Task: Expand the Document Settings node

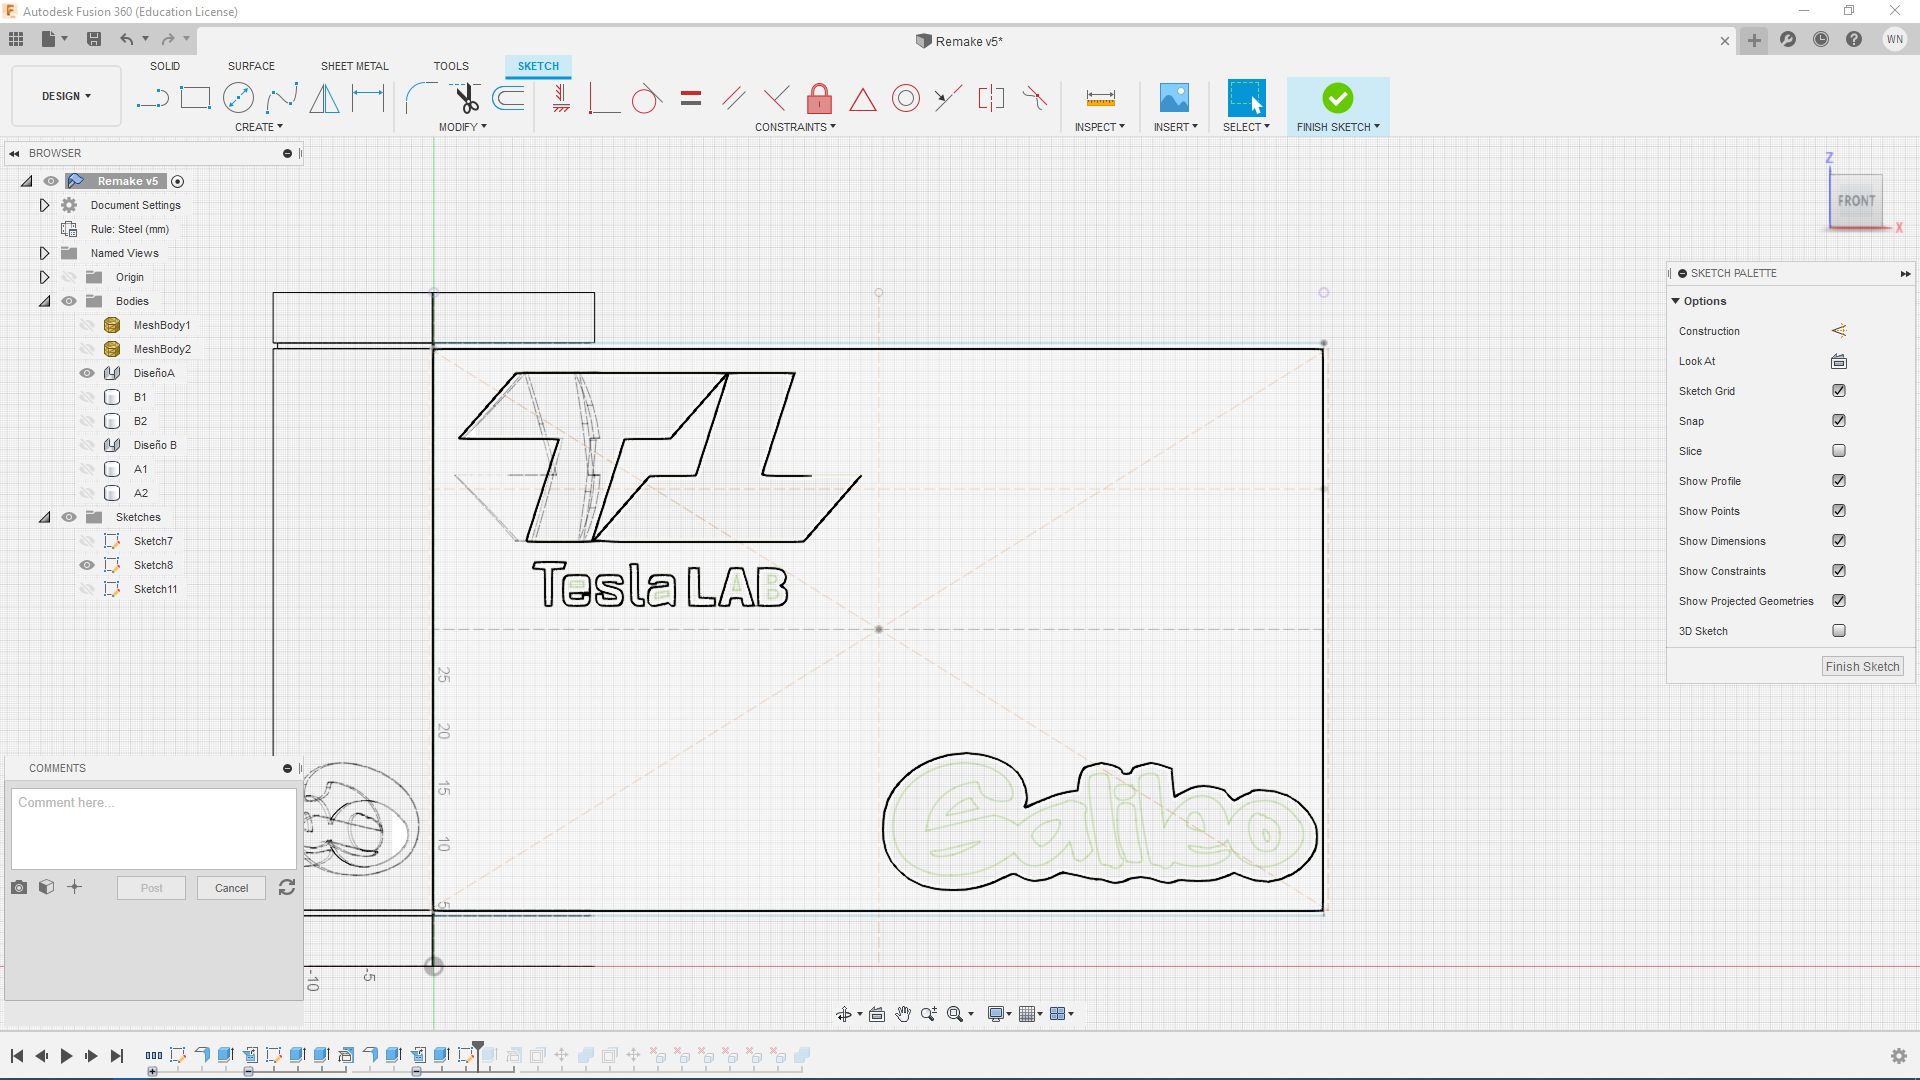Action: pos(44,205)
